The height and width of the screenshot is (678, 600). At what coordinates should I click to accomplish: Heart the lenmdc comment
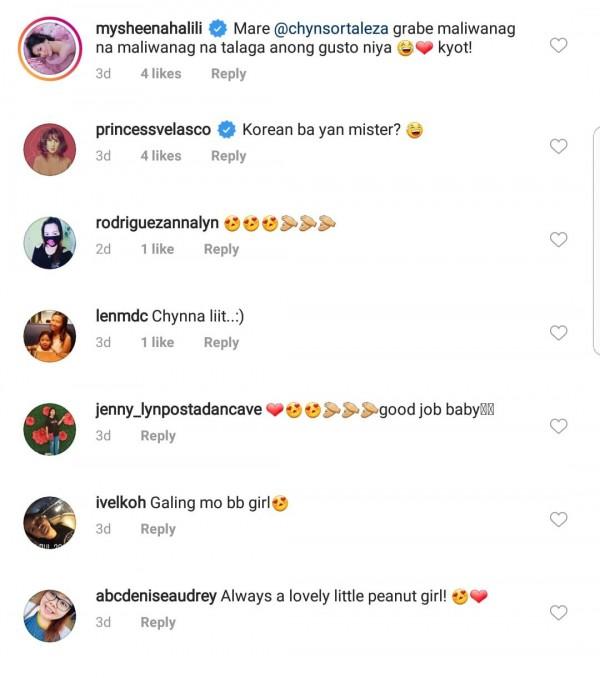point(559,332)
